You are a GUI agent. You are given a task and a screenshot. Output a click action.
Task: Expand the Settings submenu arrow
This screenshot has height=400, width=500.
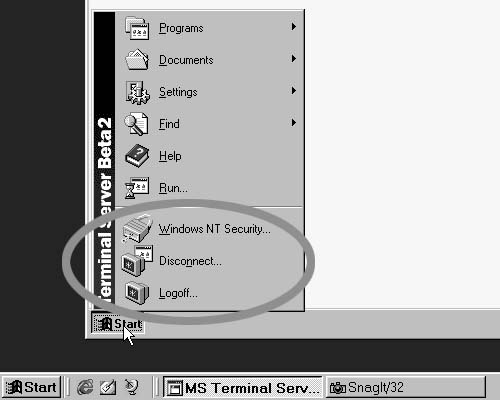tap(293, 91)
